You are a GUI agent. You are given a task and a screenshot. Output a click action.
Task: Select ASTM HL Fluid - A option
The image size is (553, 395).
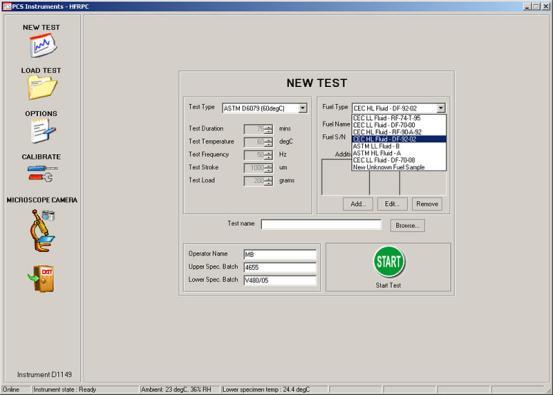click(x=399, y=153)
